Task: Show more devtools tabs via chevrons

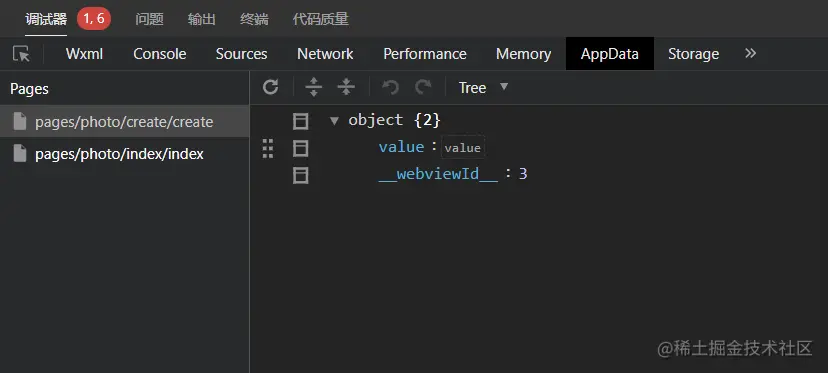Action: click(x=750, y=53)
